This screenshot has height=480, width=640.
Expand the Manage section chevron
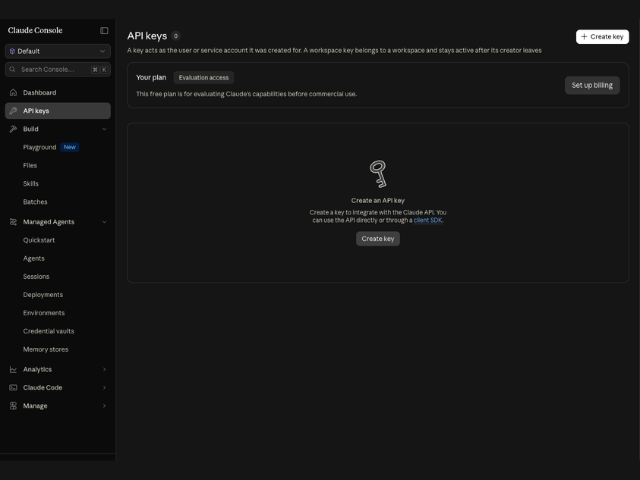tap(104, 406)
